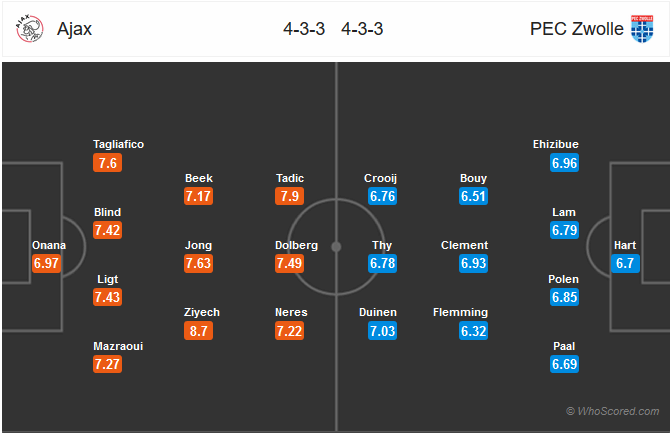This screenshot has height=433, width=672.
Task: Click the Ajax club crest icon
Action: [x=30, y=29]
